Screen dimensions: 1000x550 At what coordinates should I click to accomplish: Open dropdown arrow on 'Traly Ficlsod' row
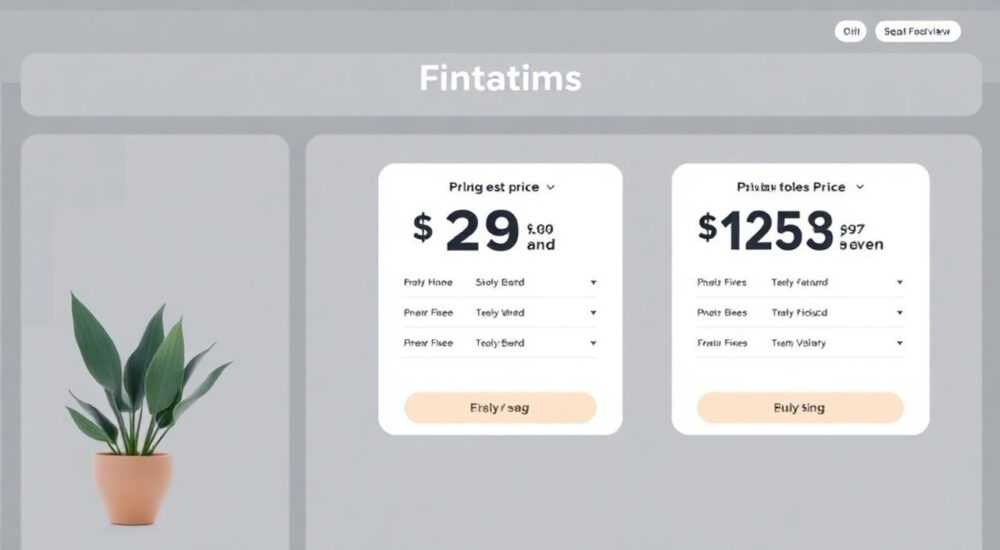[x=899, y=313]
